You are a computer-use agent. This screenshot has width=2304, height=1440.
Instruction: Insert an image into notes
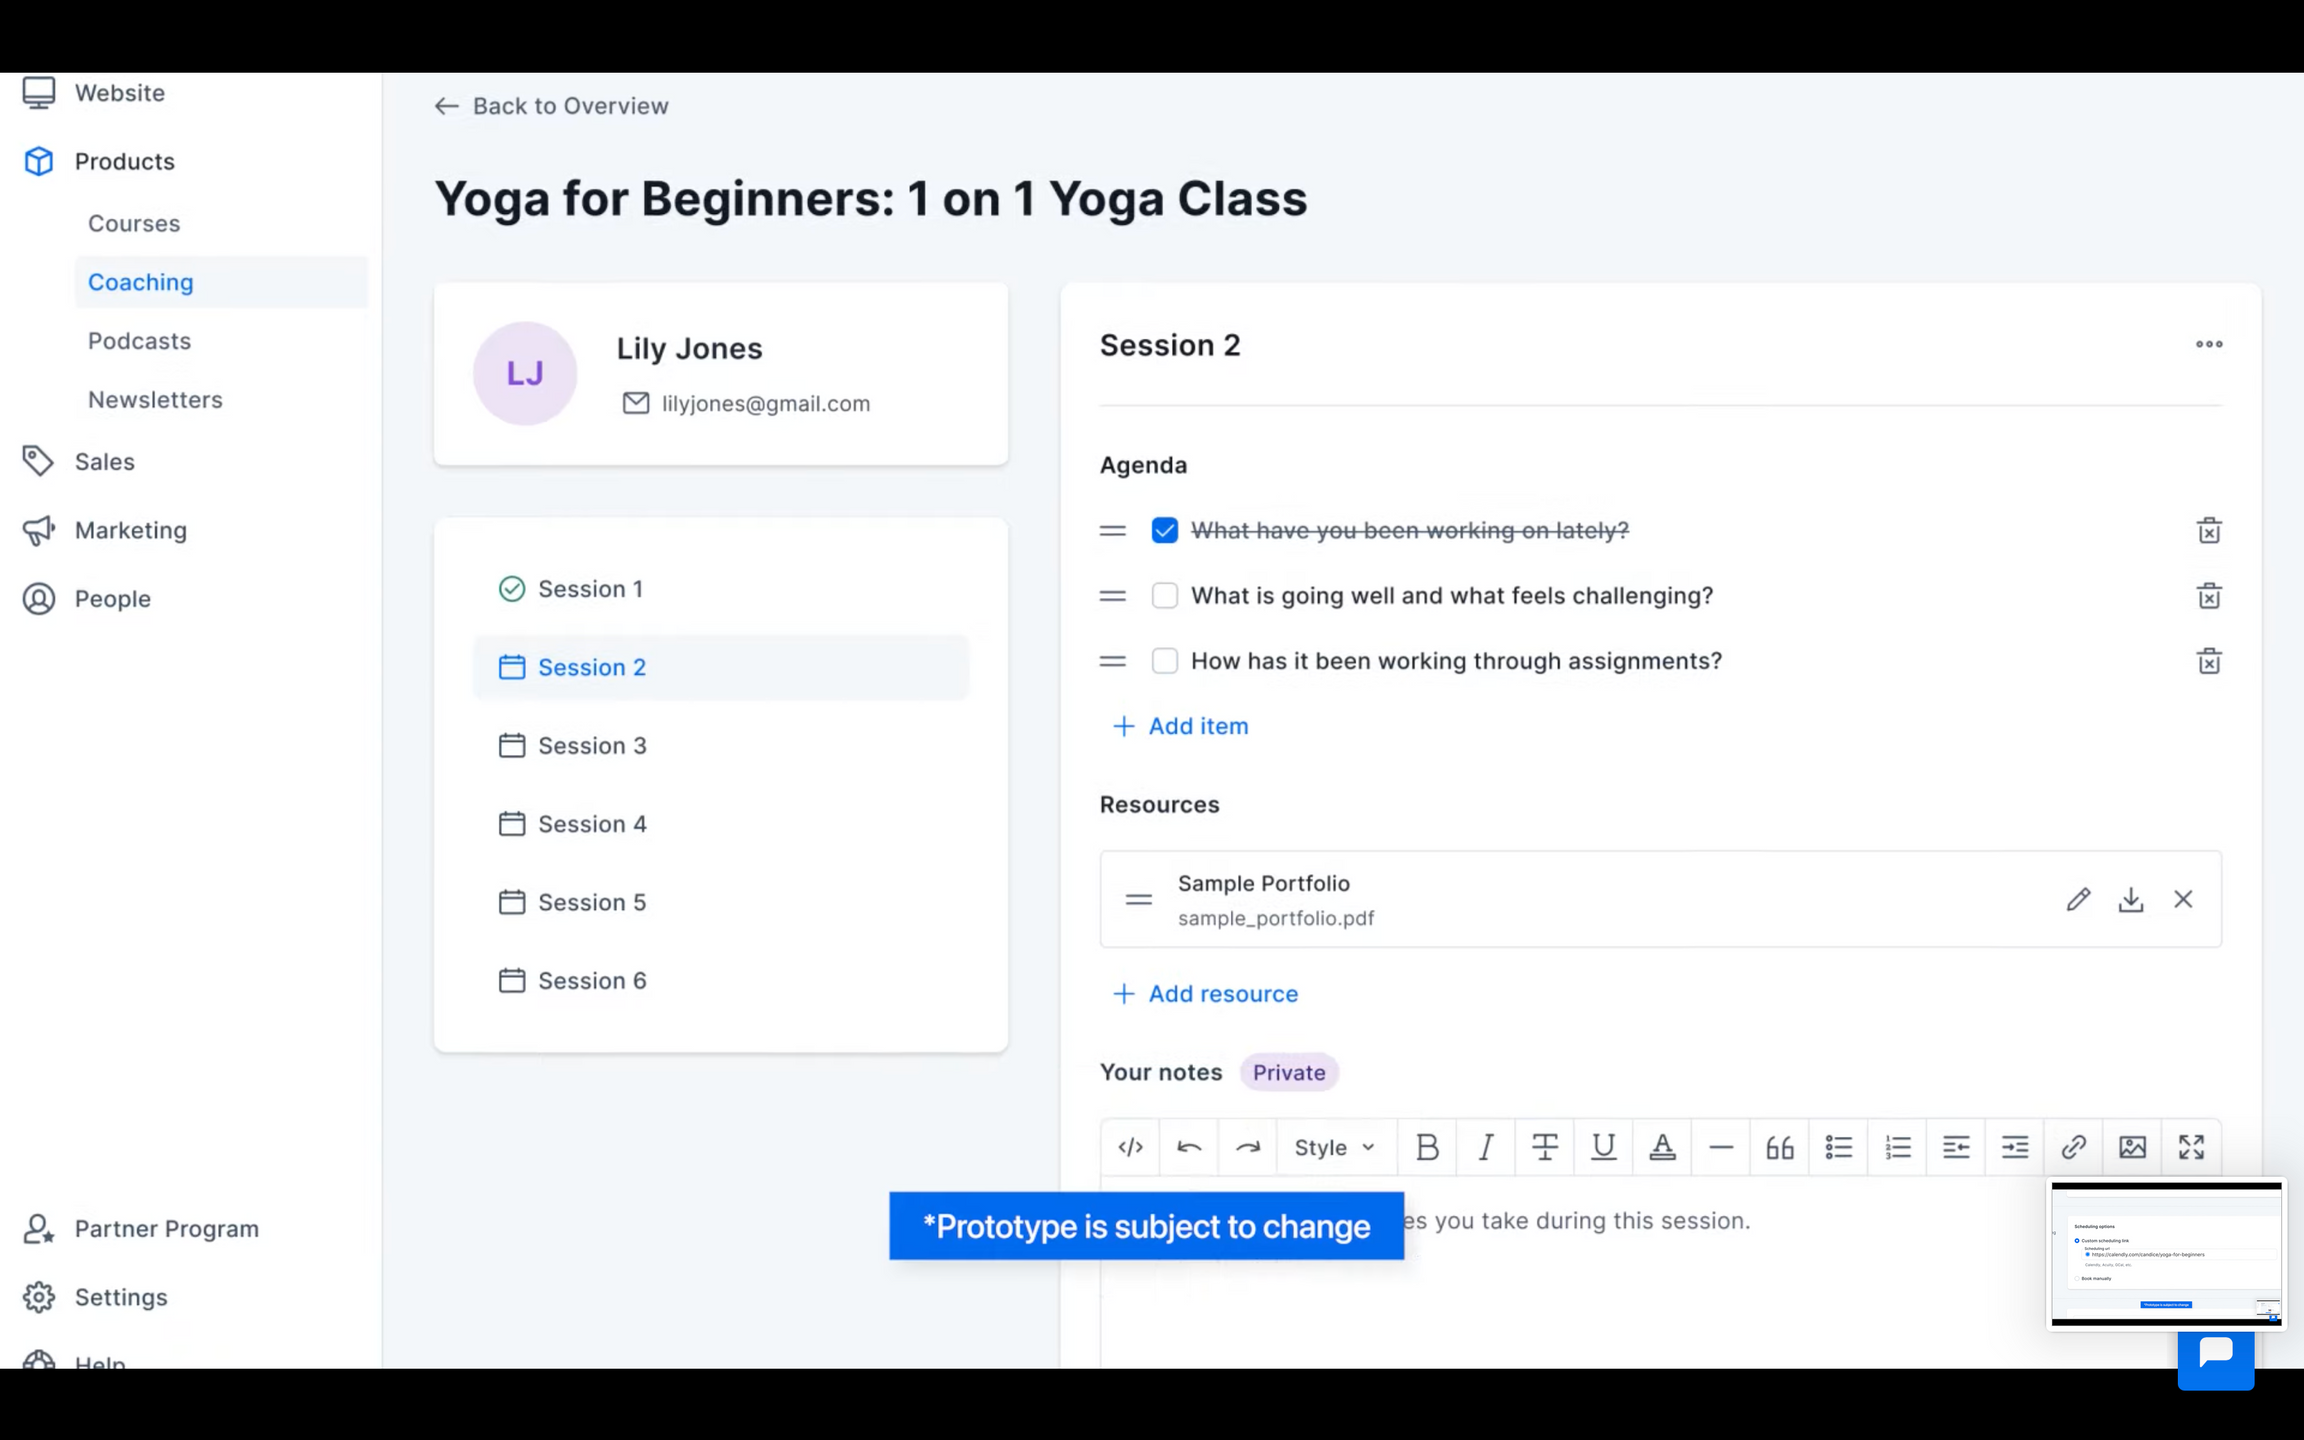2132,1147
